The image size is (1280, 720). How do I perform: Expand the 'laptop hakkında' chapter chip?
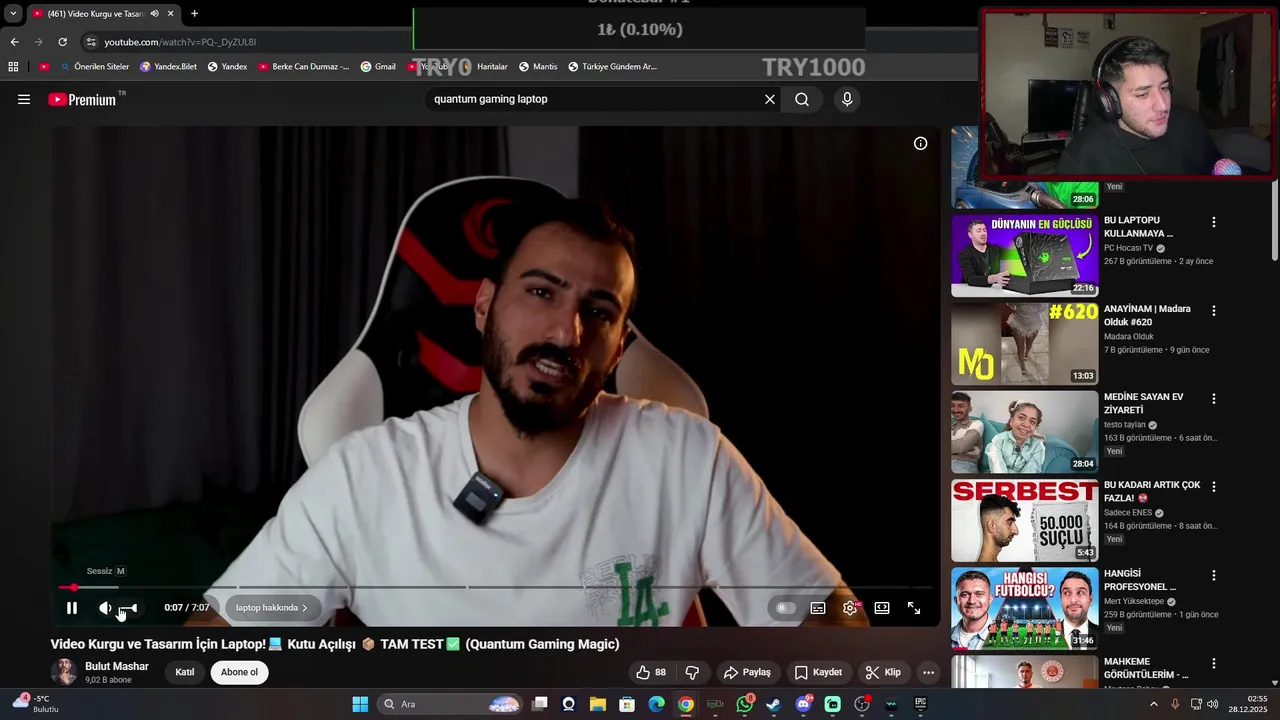(x=272, y=608)
